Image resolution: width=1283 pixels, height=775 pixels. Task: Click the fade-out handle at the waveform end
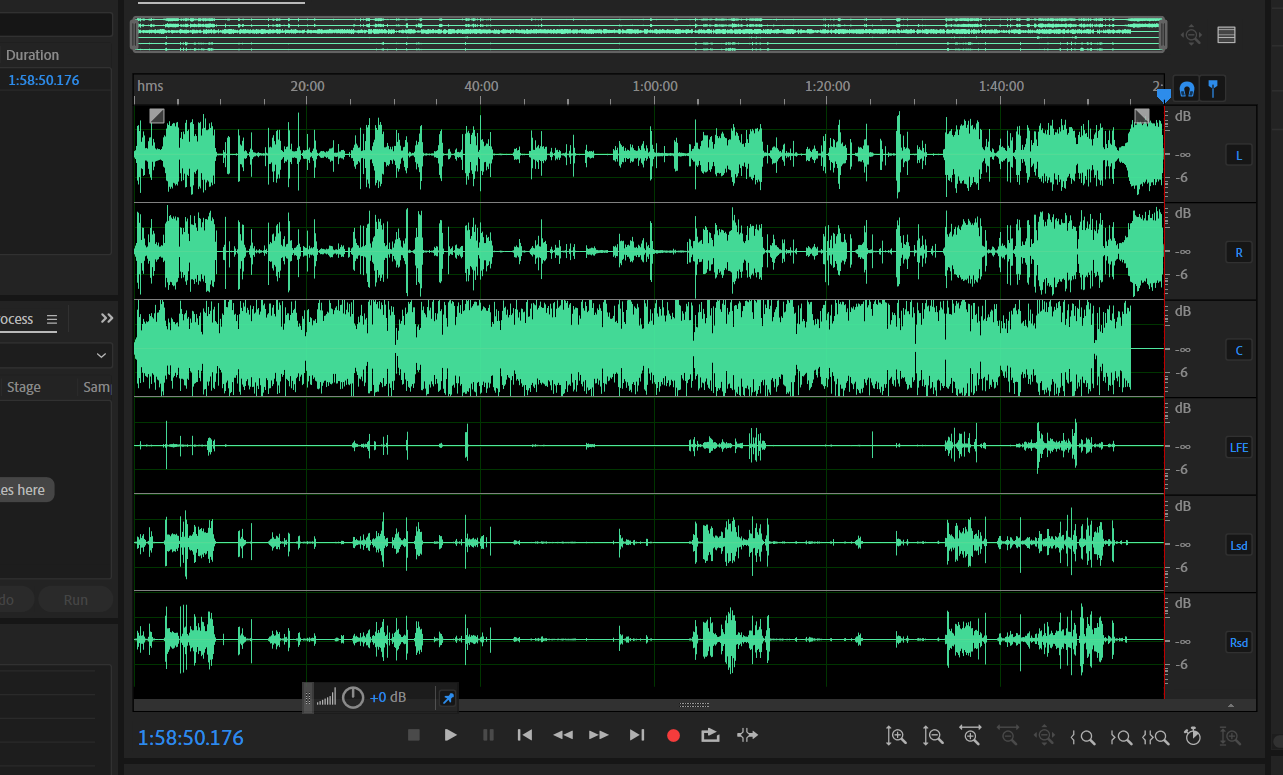(1142, 116)
